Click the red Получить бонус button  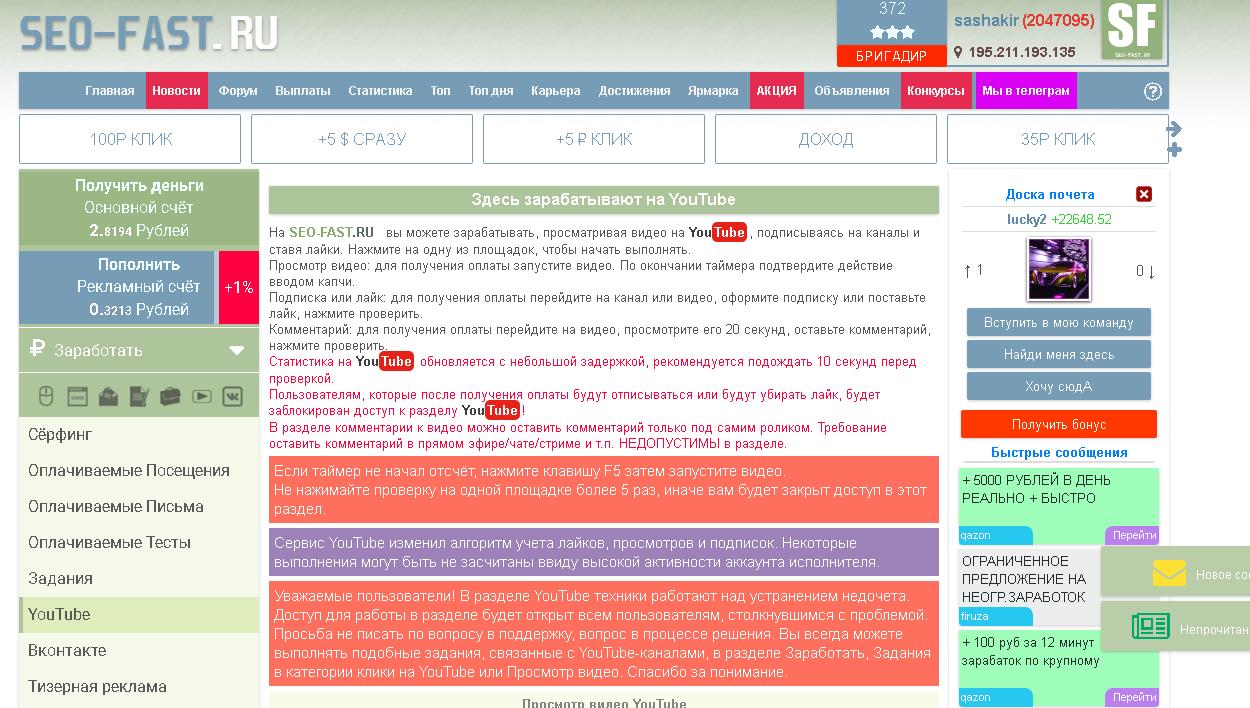point(1059,424)
